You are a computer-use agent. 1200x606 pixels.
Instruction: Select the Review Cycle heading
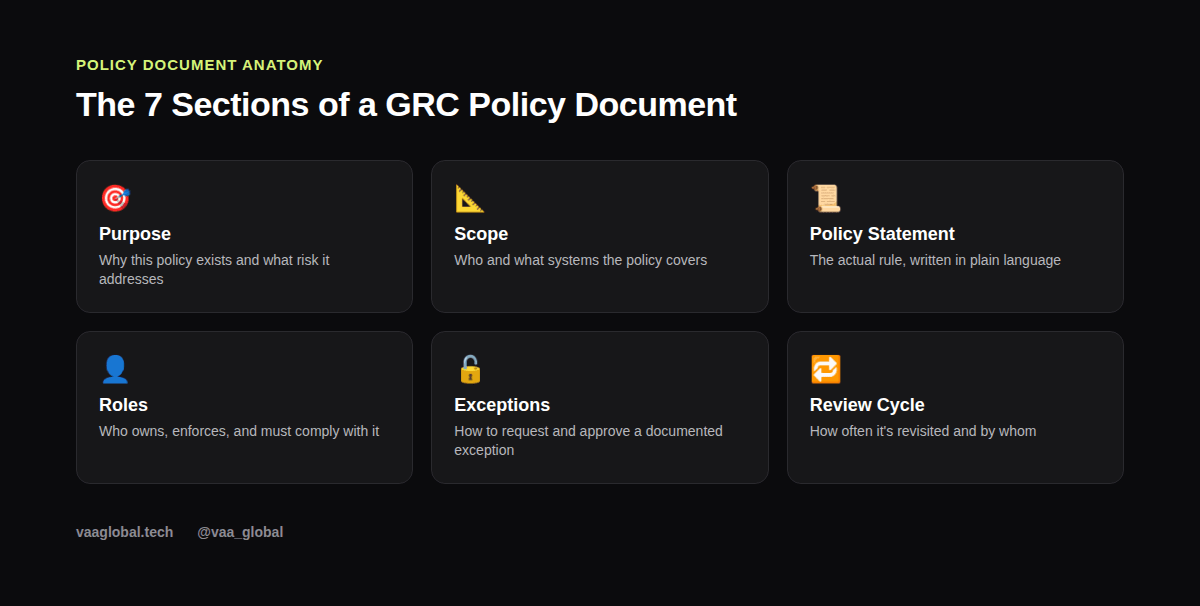coord(867,405)
